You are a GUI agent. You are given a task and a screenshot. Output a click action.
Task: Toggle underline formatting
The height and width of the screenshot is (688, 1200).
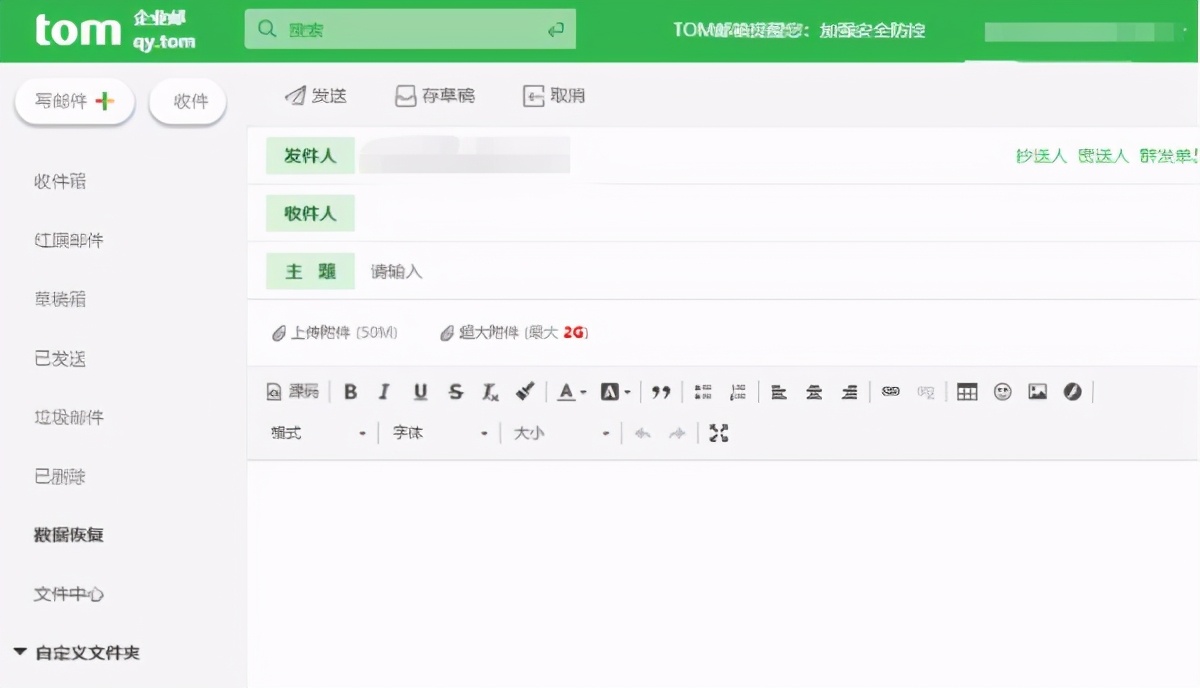[420, 391]
